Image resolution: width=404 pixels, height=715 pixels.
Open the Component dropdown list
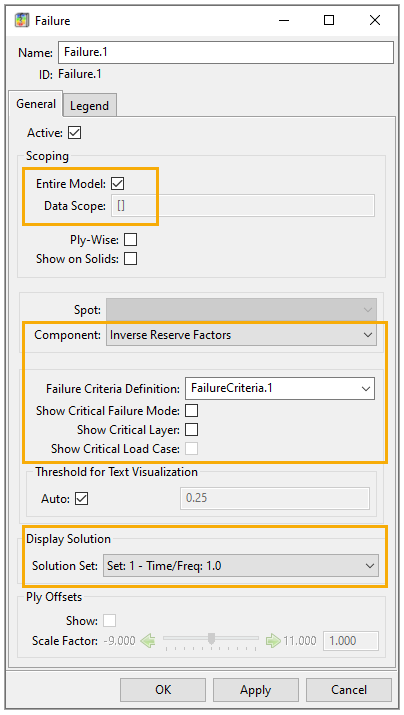241,335
